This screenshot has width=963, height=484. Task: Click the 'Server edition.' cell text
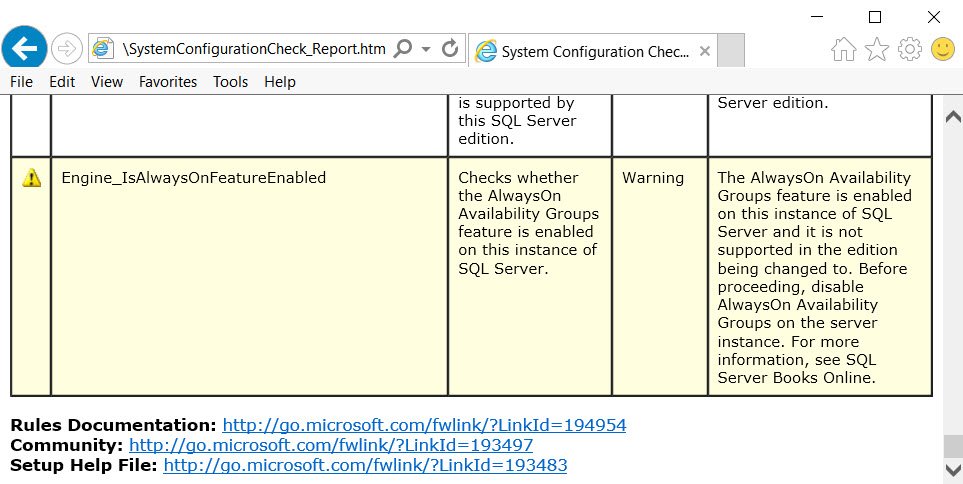pyautogui.click(x=773, y=103)
